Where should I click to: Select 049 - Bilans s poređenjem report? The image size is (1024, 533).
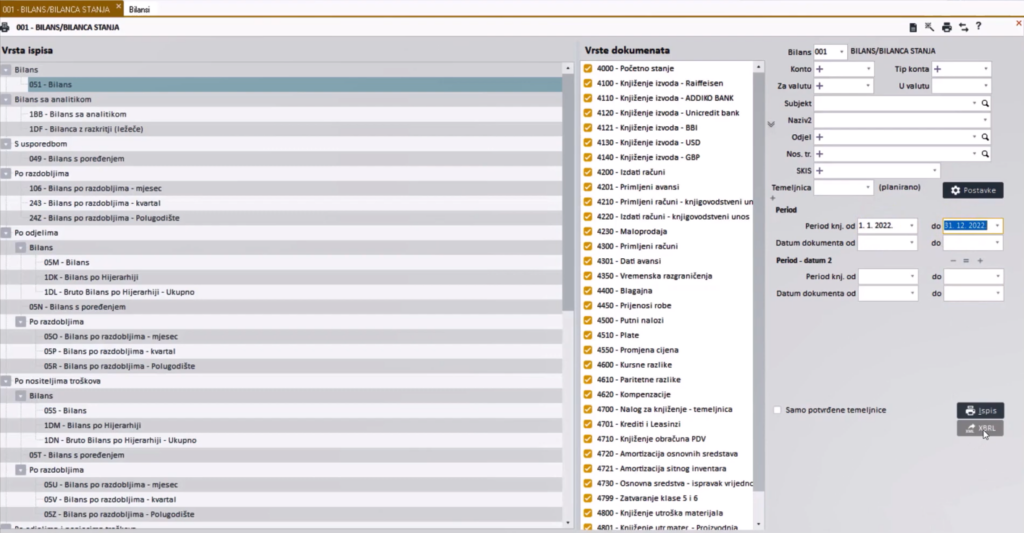click(69, 158)
